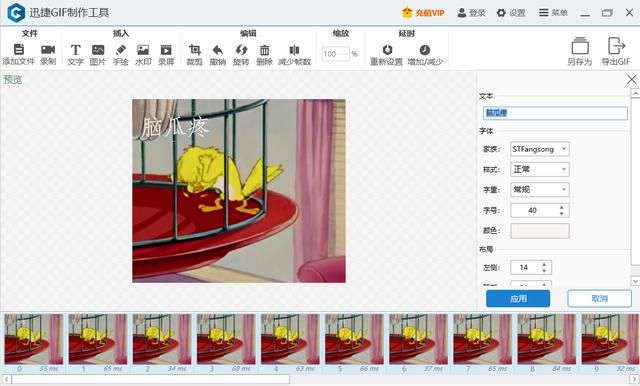Click 重新设置 delay reset icon
The width and height of the screenshot is (640, 386).
pos(387,50)
